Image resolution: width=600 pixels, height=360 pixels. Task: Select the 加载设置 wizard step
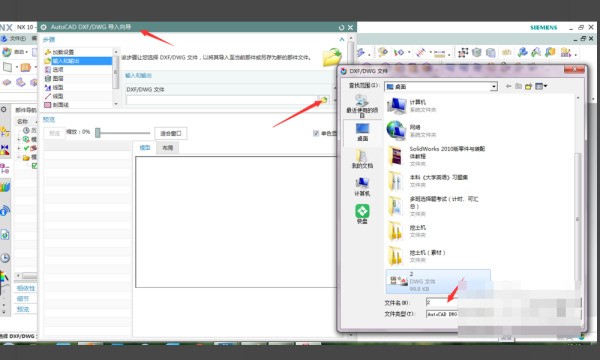pyautogui.click(x=63, y=52)
